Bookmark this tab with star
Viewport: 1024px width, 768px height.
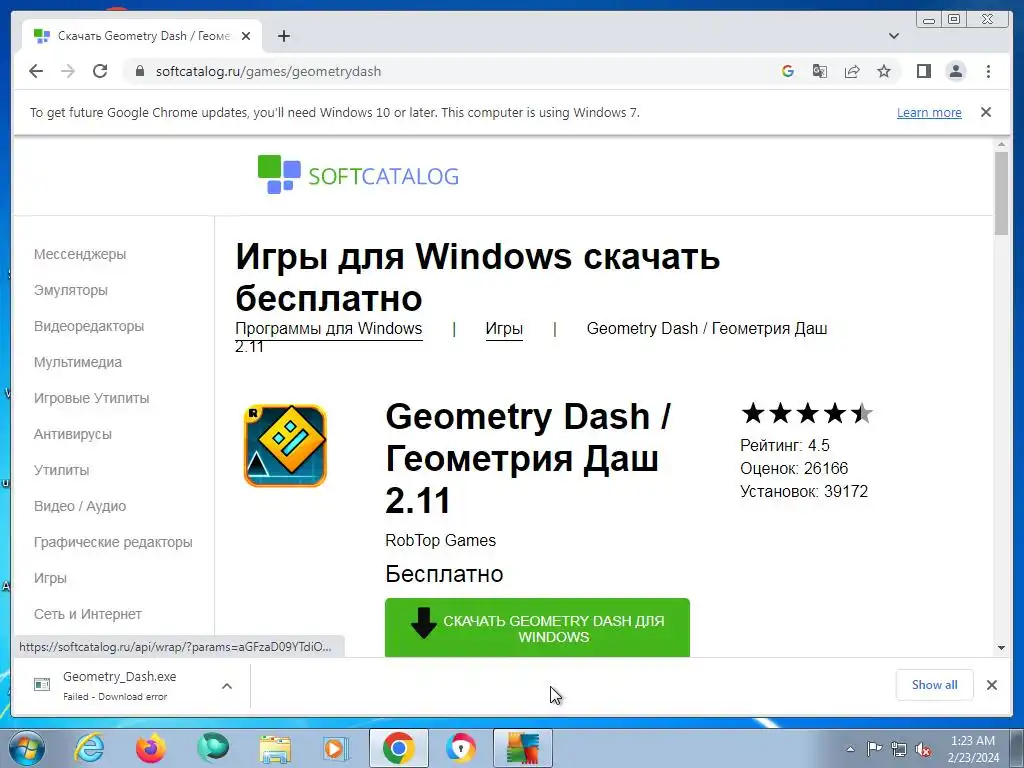point(884,71)
